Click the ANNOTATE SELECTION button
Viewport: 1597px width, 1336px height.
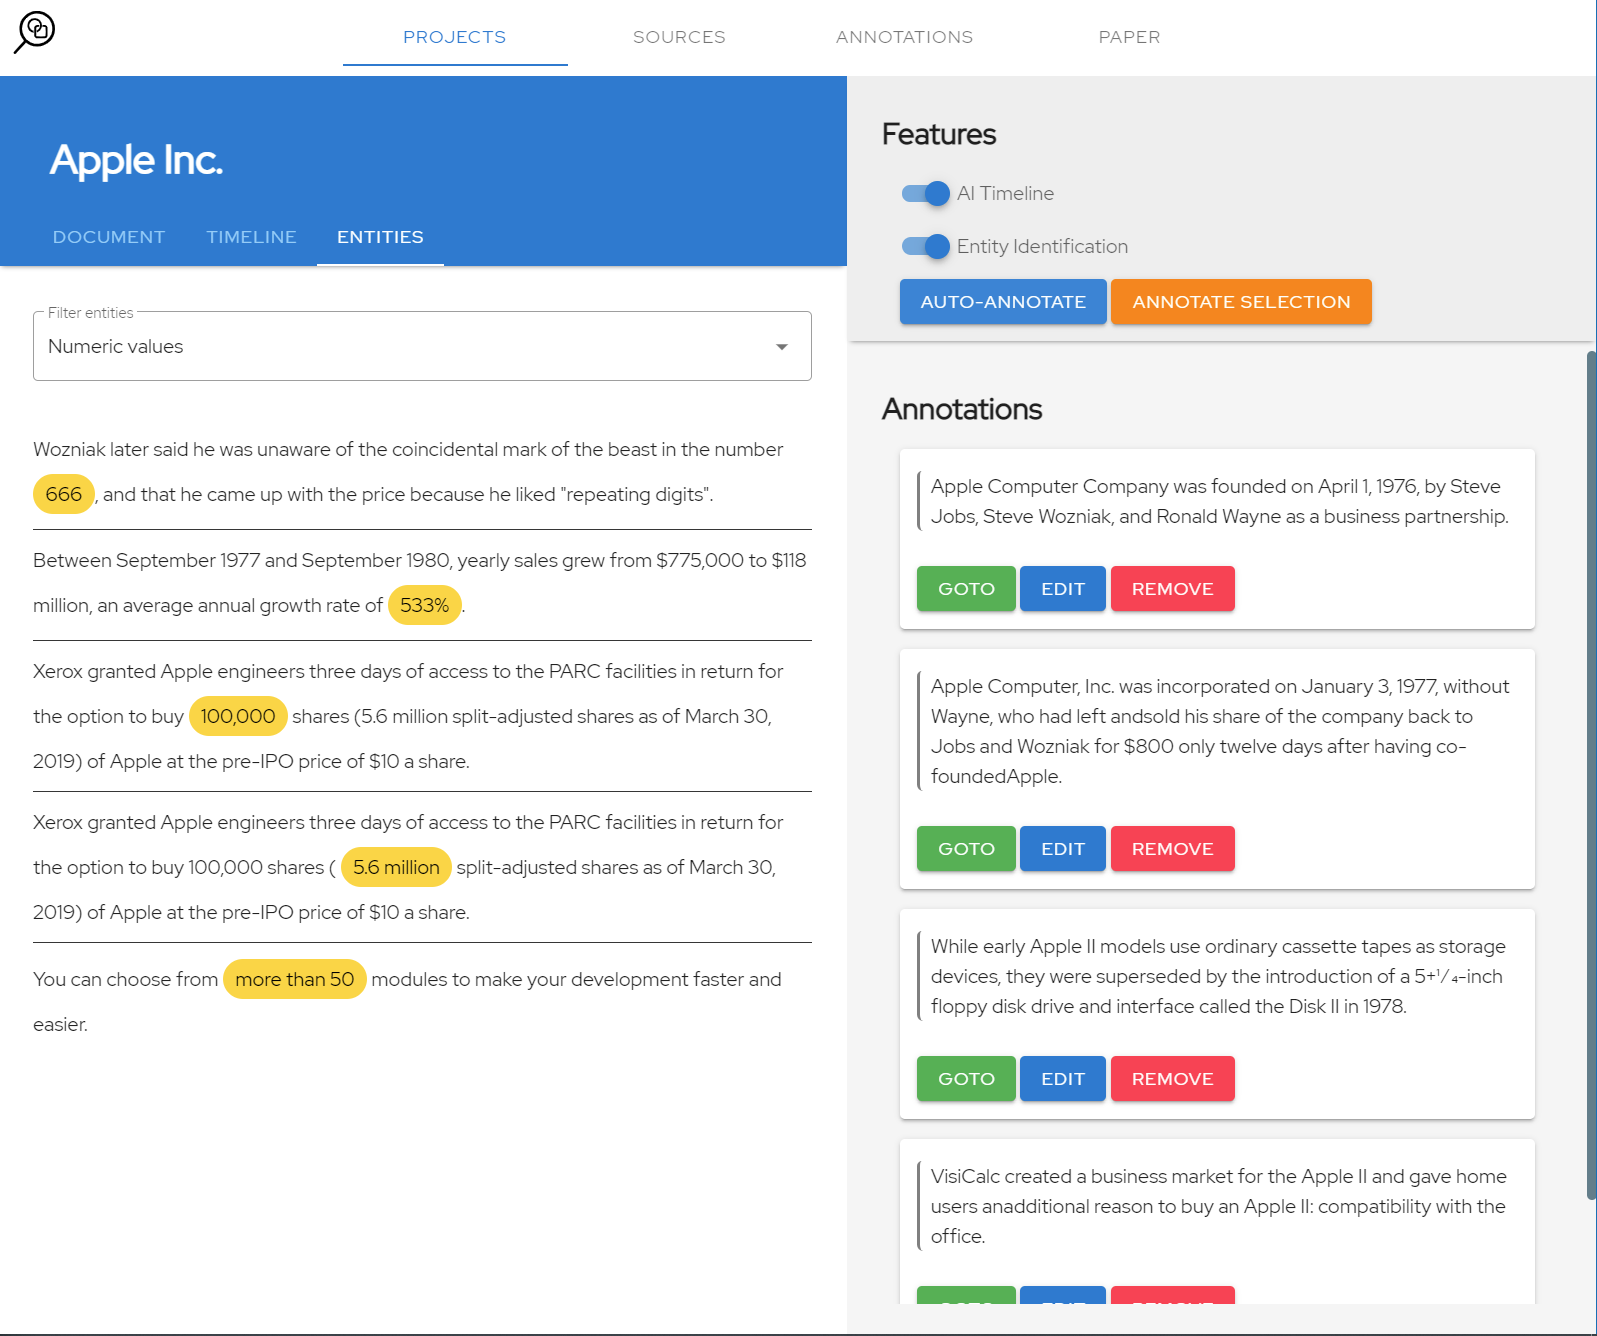tap(1241, 302)
